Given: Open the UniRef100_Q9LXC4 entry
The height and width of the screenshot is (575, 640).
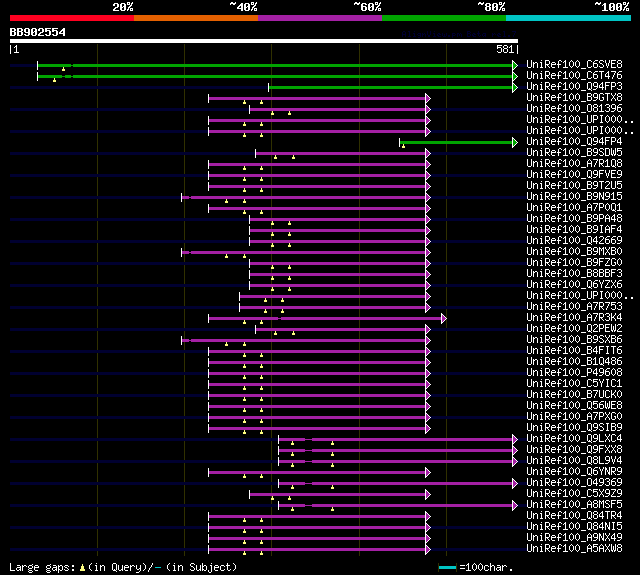Looking at the screenshot, I should [x=574, y=439].
